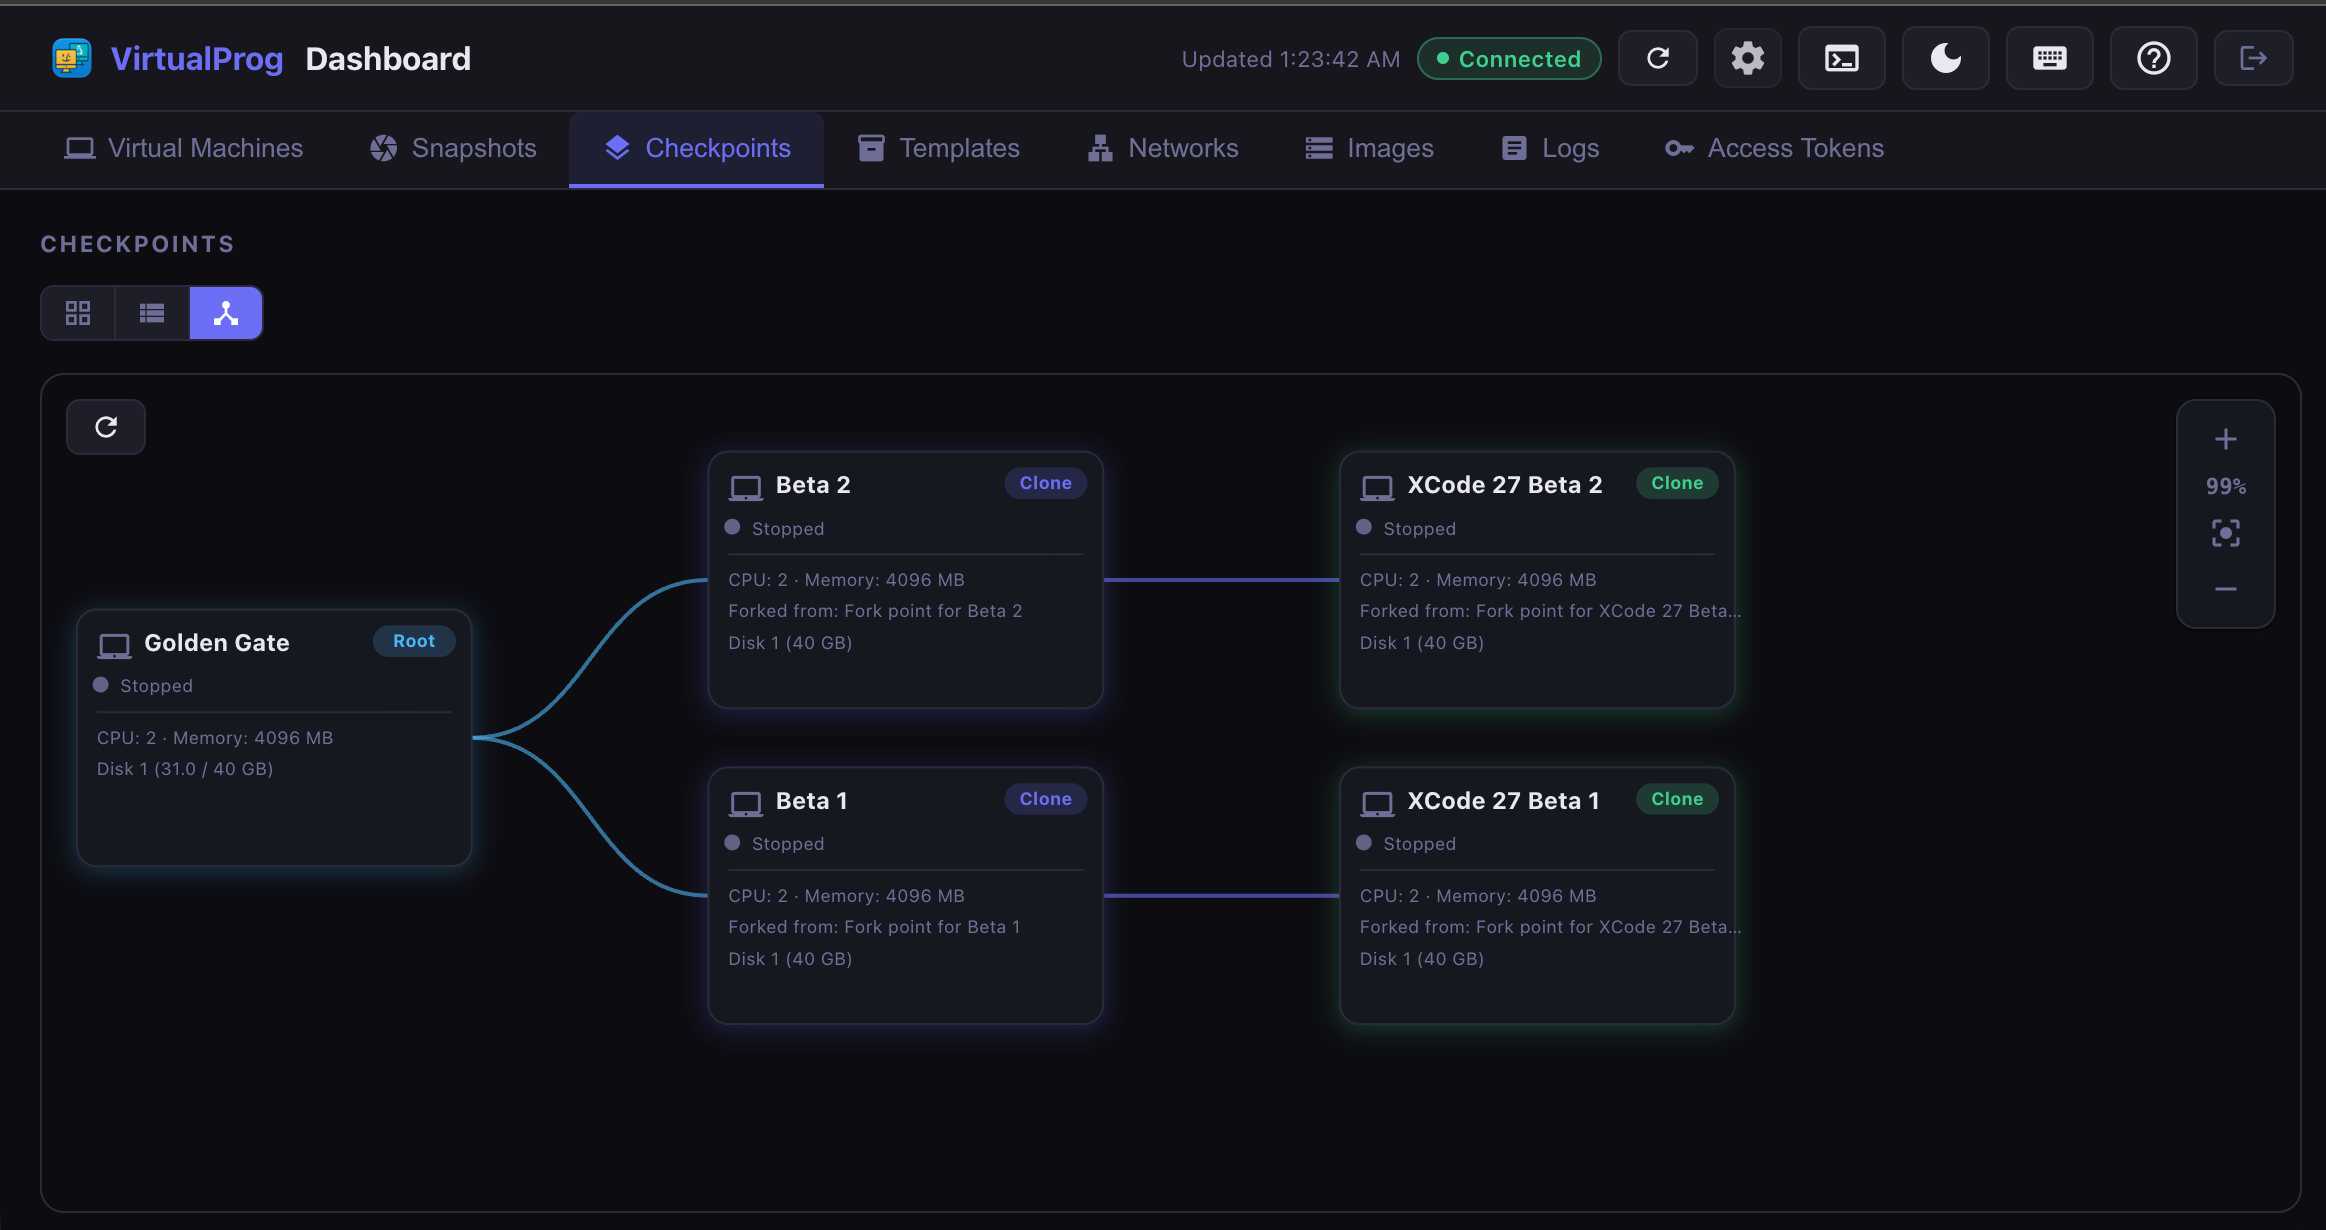Switch to the Networks tab

(1163, 148)
